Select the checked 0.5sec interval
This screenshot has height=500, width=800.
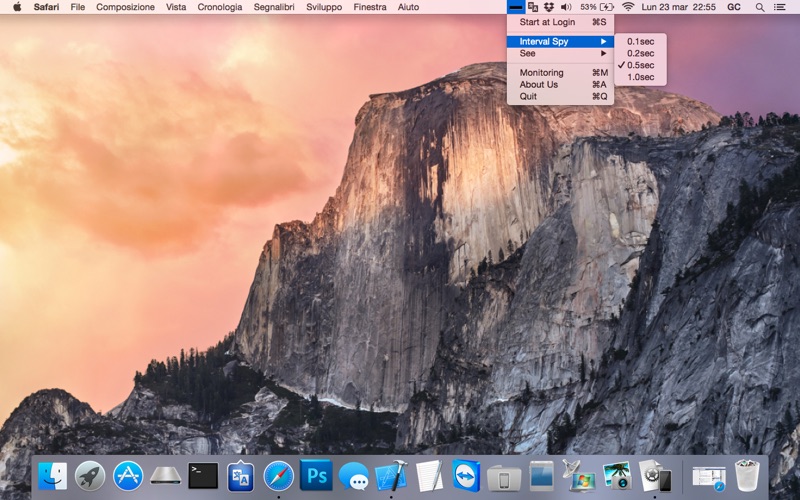point(640,65)
